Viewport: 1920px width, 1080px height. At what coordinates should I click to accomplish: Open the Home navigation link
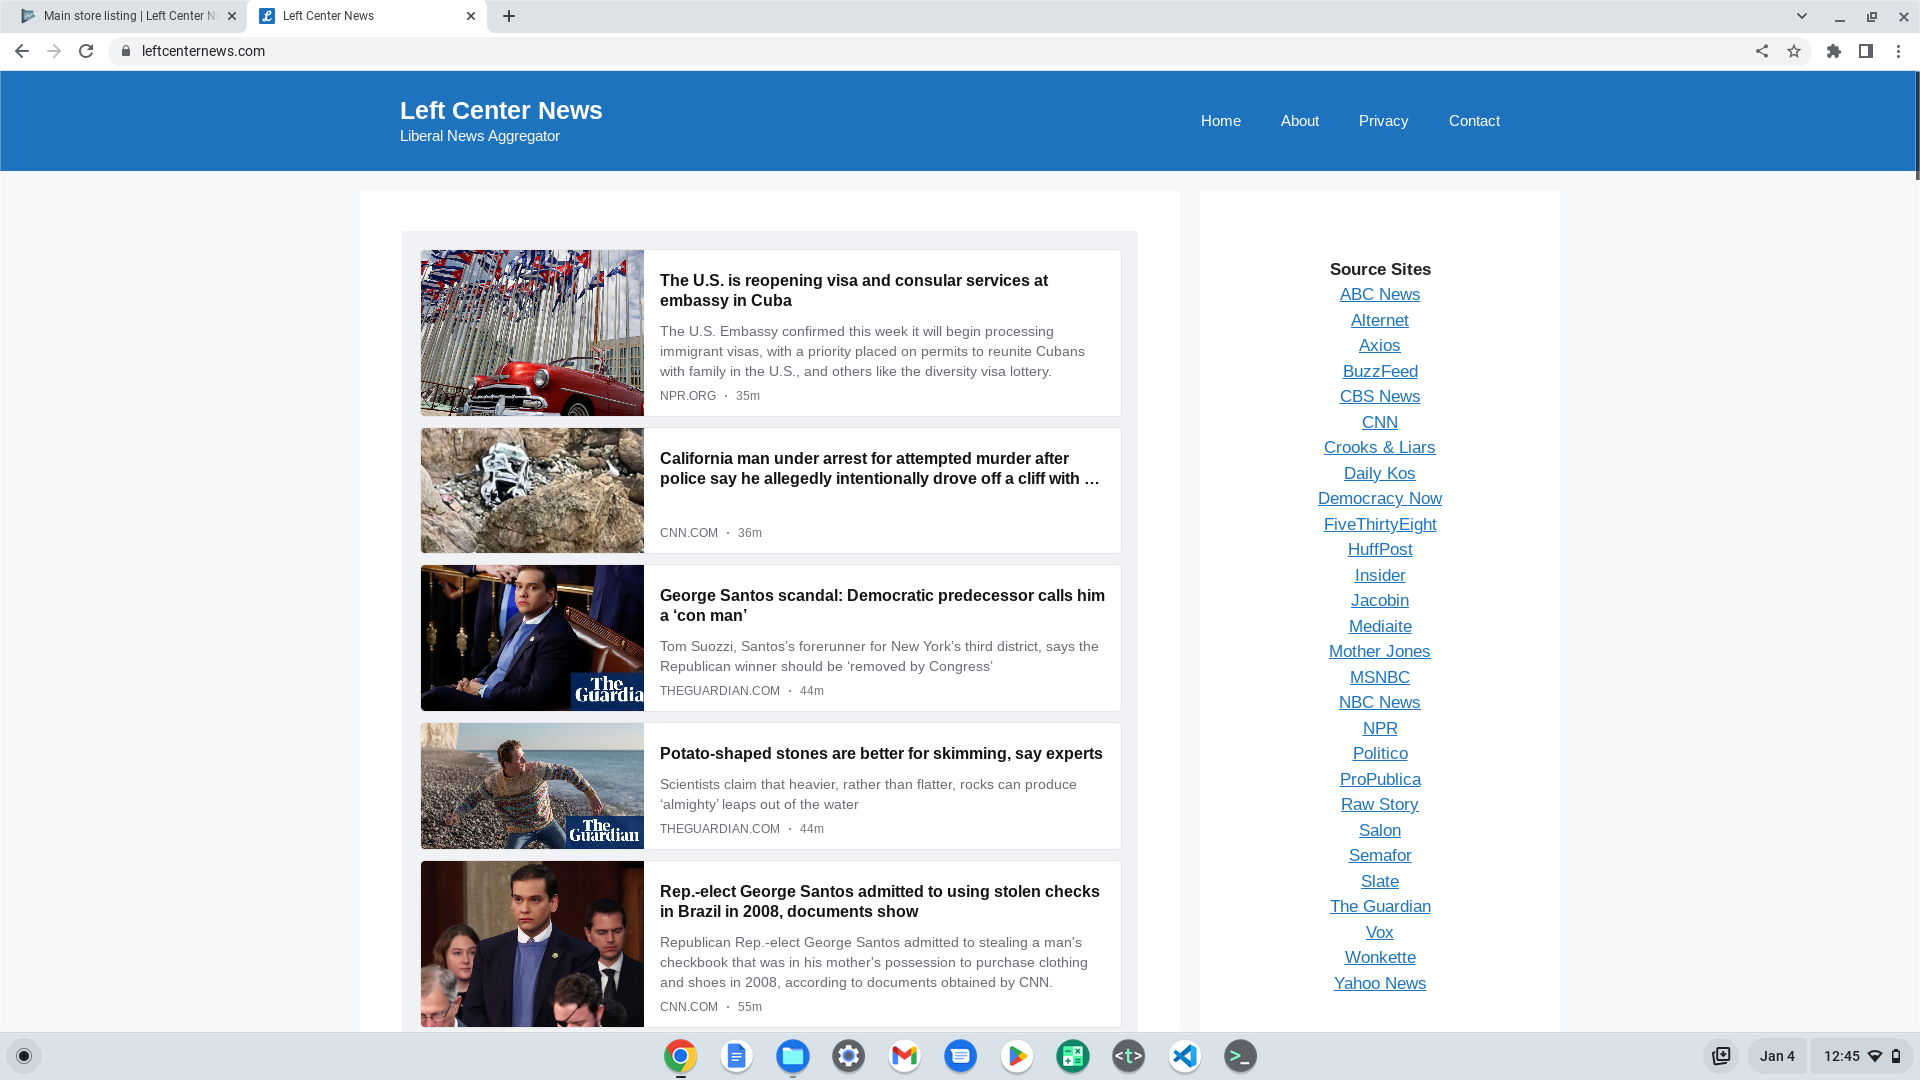coord(1220,121)
